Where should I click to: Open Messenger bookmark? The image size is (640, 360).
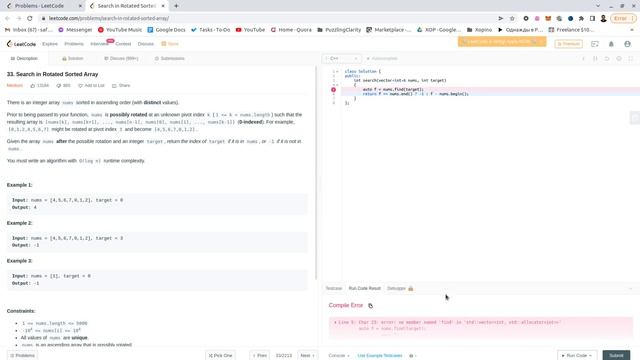click(x=75, y=30)
